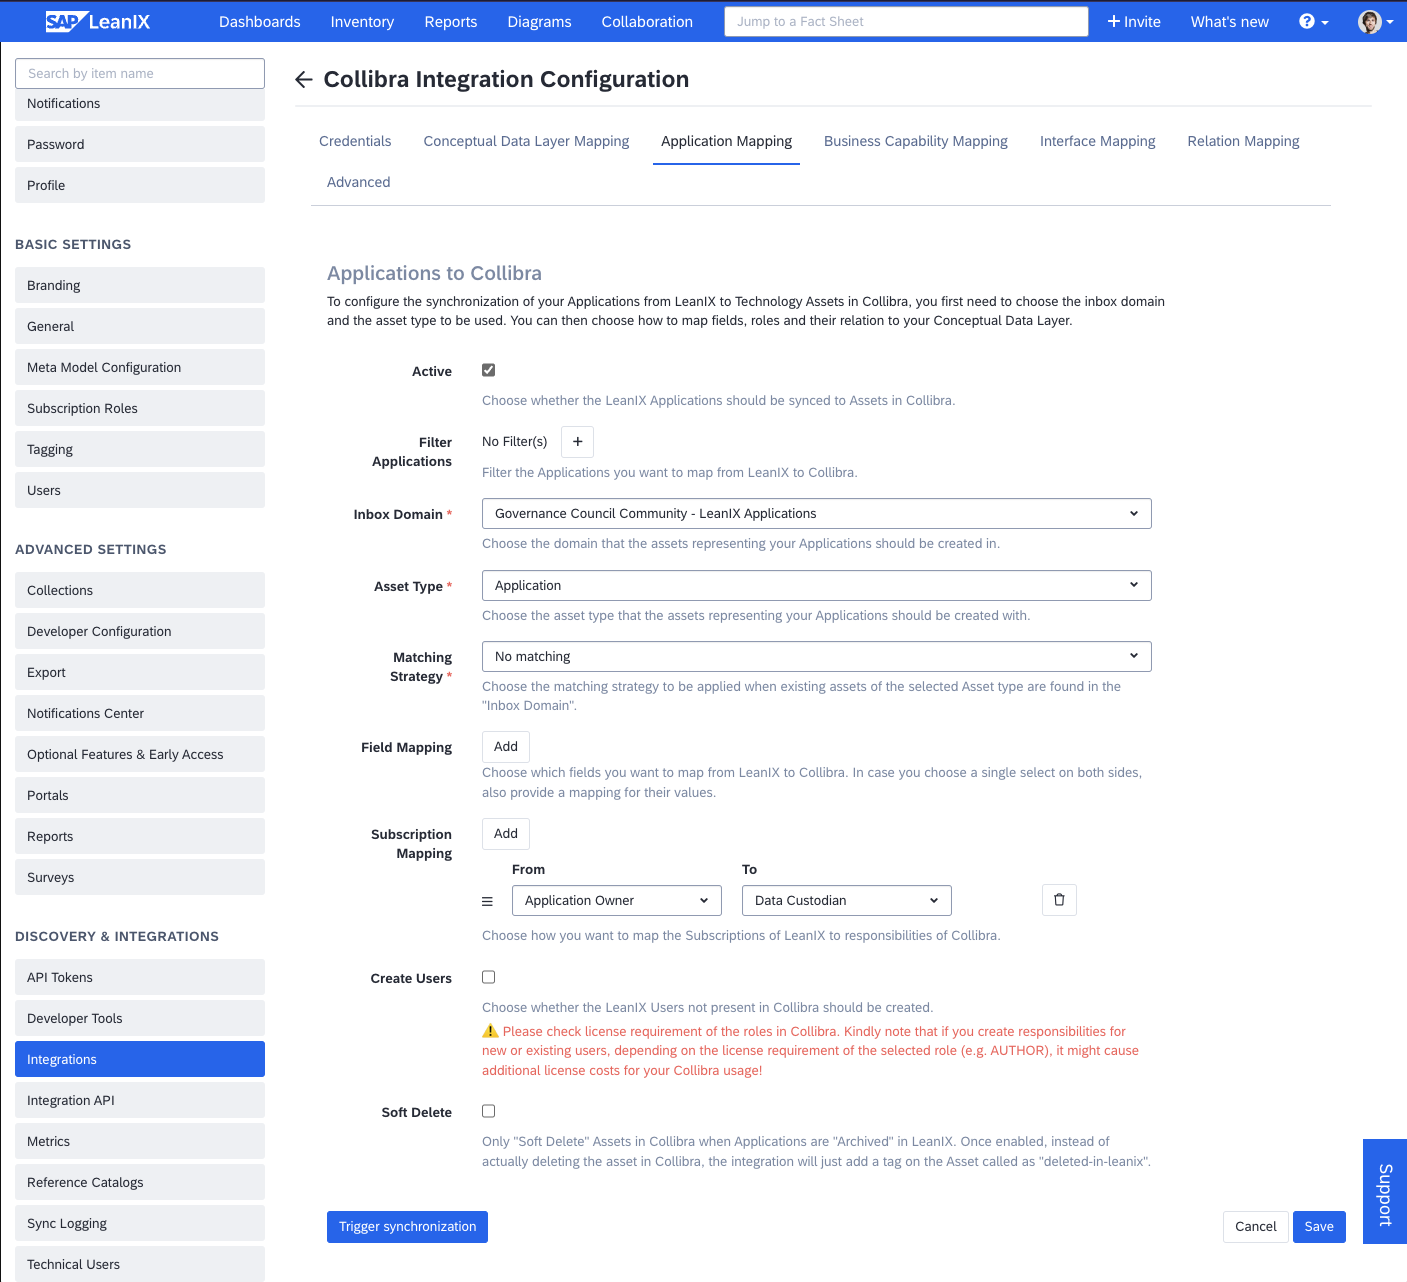1407x1282 pixels.
Task: Open the user avatar menu
Action: tap(1375, 21)
